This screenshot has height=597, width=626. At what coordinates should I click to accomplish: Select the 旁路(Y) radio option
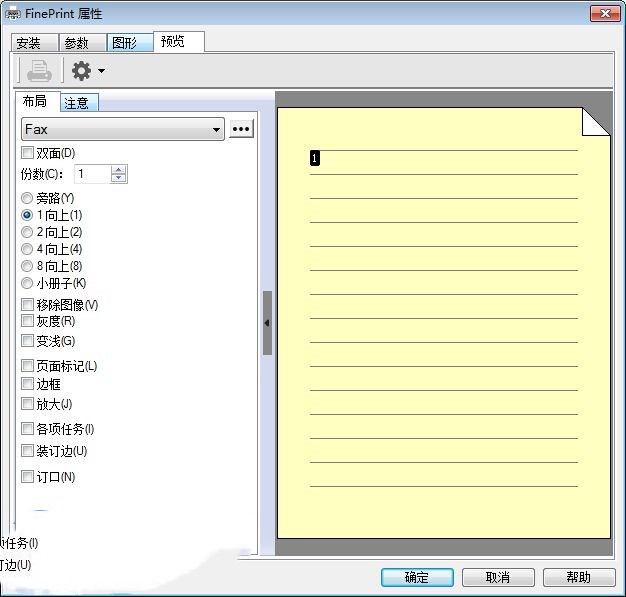[48, 198]
